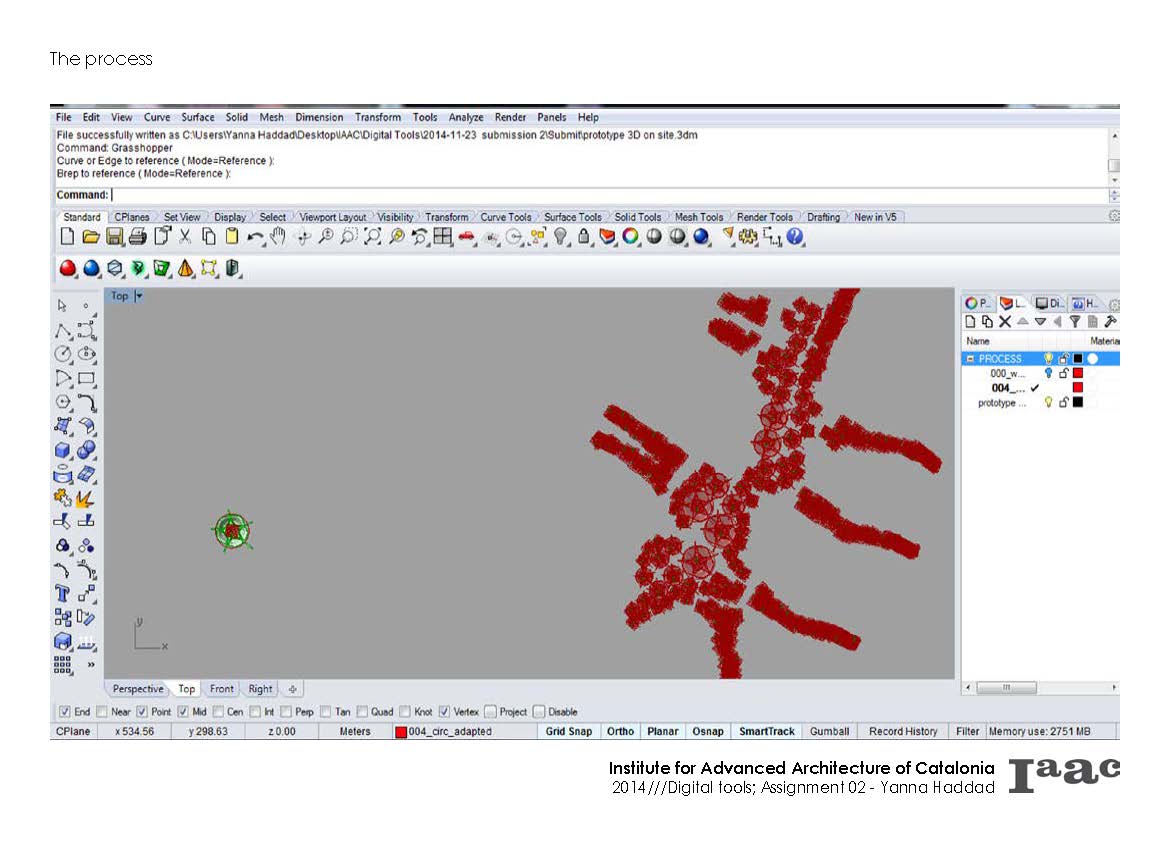Select the Box solid tool

pos(63,450)
